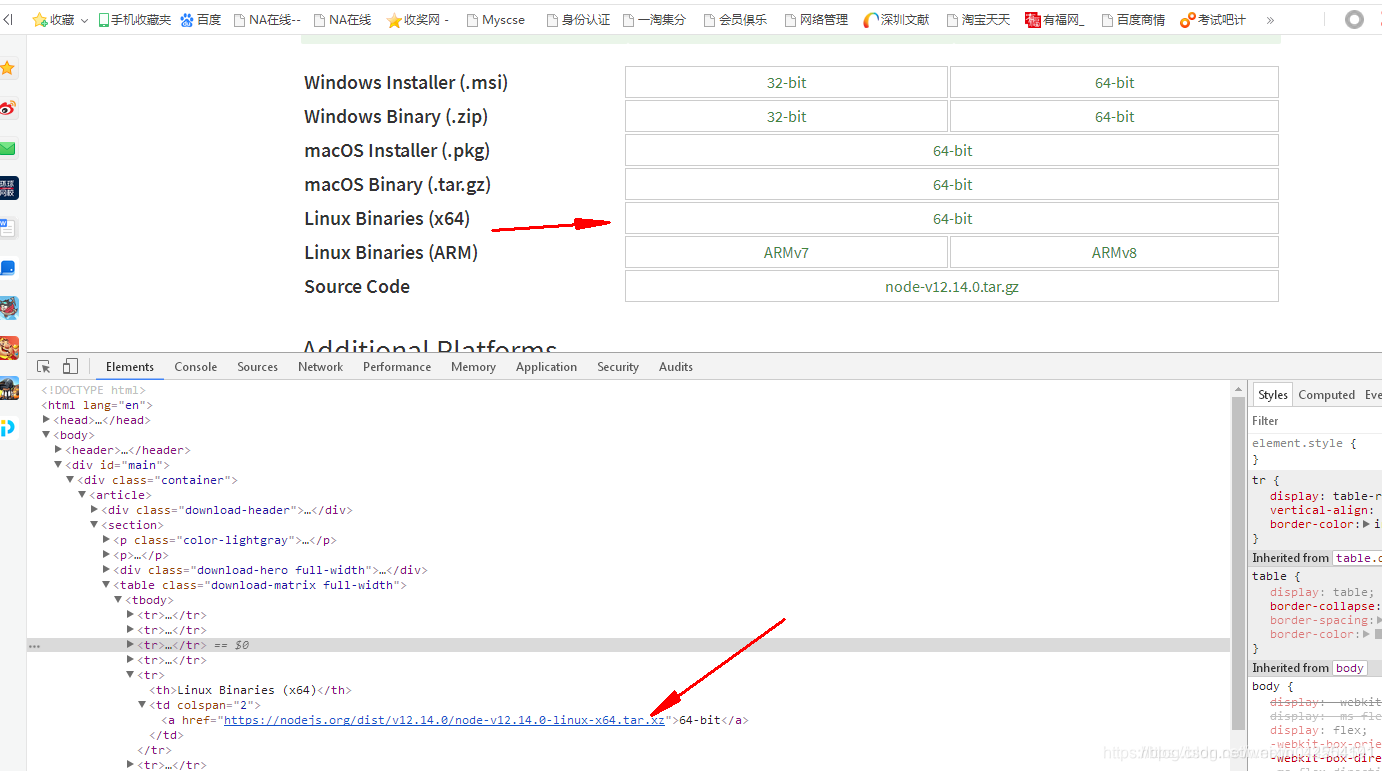Viewport: 1382px width, 771px height.
Task: Switch to the Sources tab
Action: click(258, 367)
